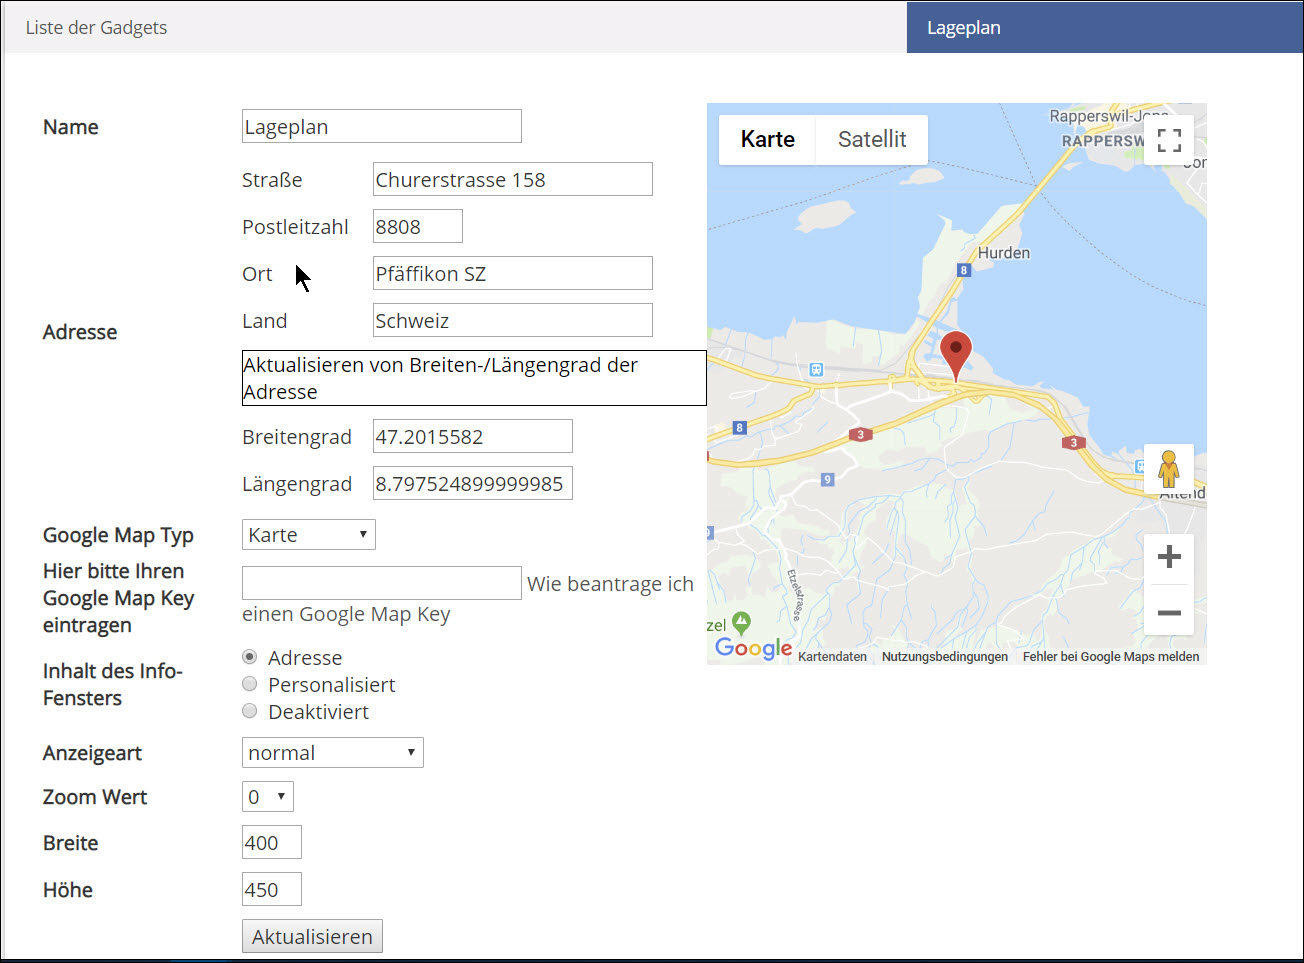Click the Google Map Typ label
Viewport: 1304px width, 963px height.
pos(118,535)
